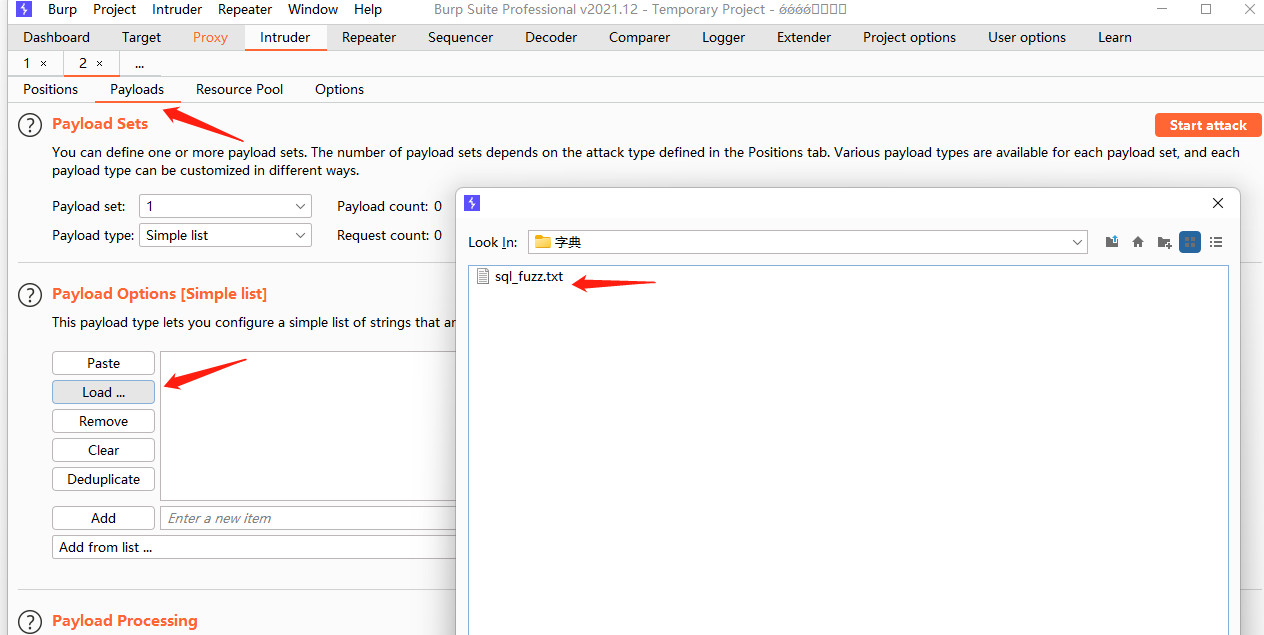The width and height of the screenshot is (1264, 635).
Task: Open the Learn tab
Action: click(1115, 37)
